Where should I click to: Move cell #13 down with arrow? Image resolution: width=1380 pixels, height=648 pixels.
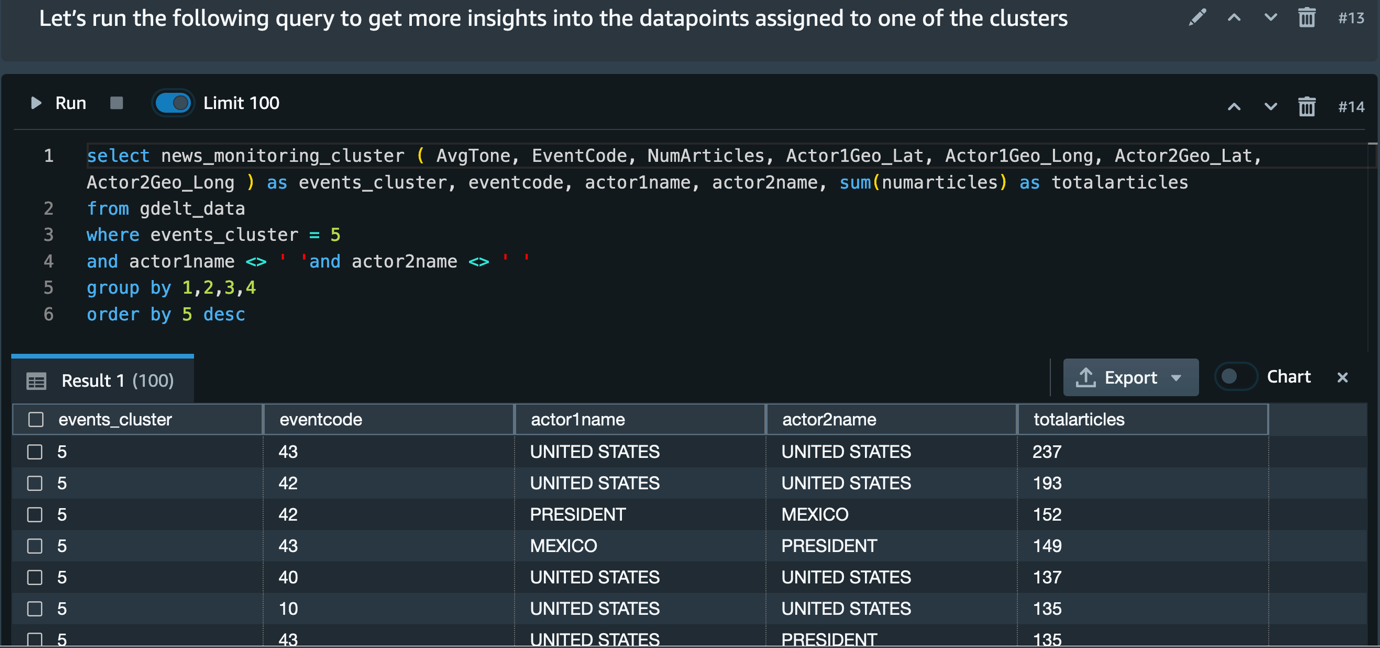(x=1270, y=18)
